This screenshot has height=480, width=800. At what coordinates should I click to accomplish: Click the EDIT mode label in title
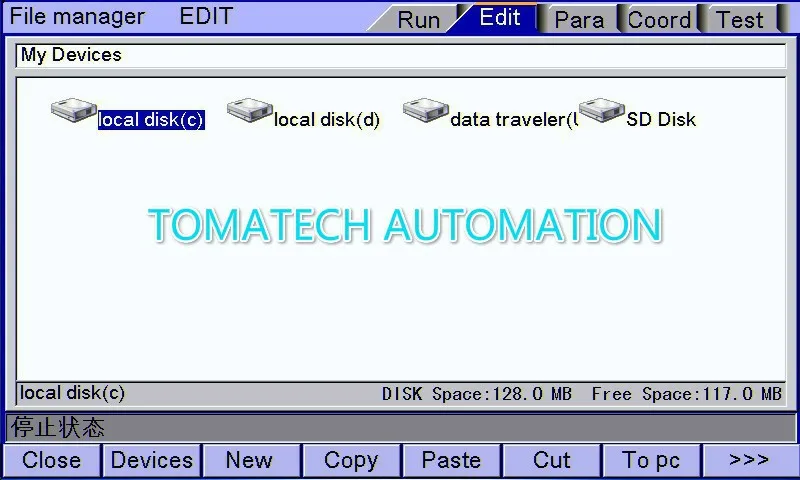pos(206,16)
